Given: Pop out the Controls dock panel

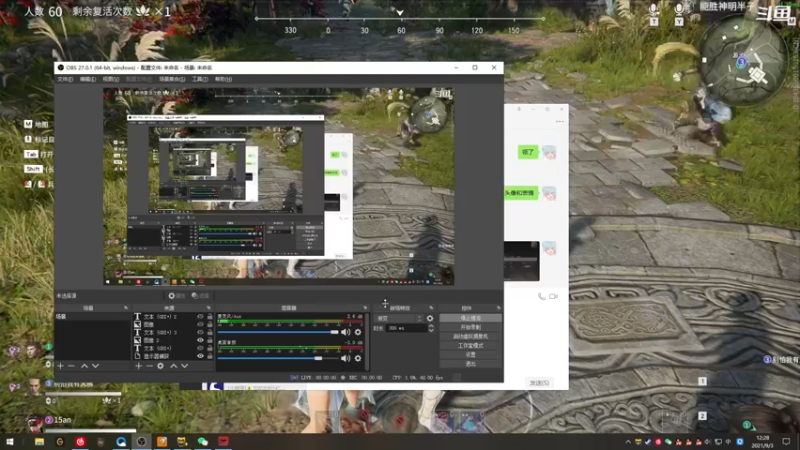Looking at the screenshot, I should pos(498,308).
